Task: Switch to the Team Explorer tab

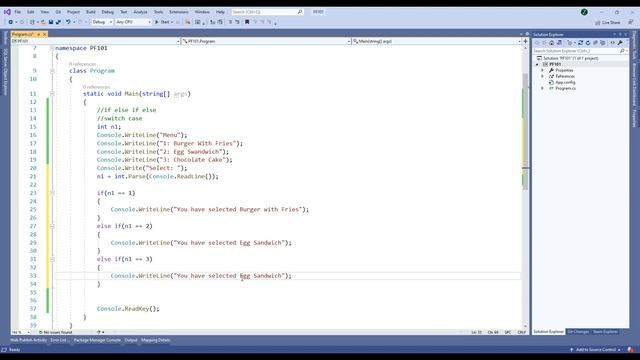Action: tap(605, 332)
